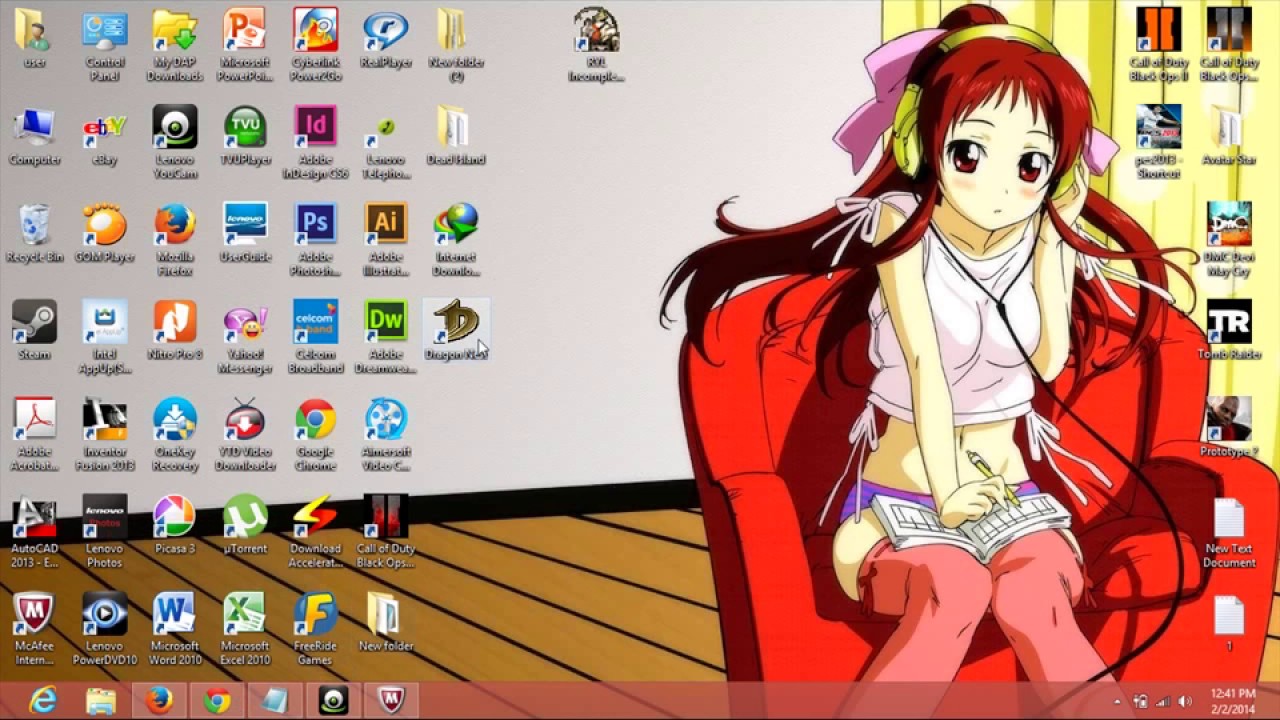Select the Lenovo PowerDVD10 desktop icon
The height and width of the screenshot is (720, 1280).
pyautogui.click(x=105, y=629)
